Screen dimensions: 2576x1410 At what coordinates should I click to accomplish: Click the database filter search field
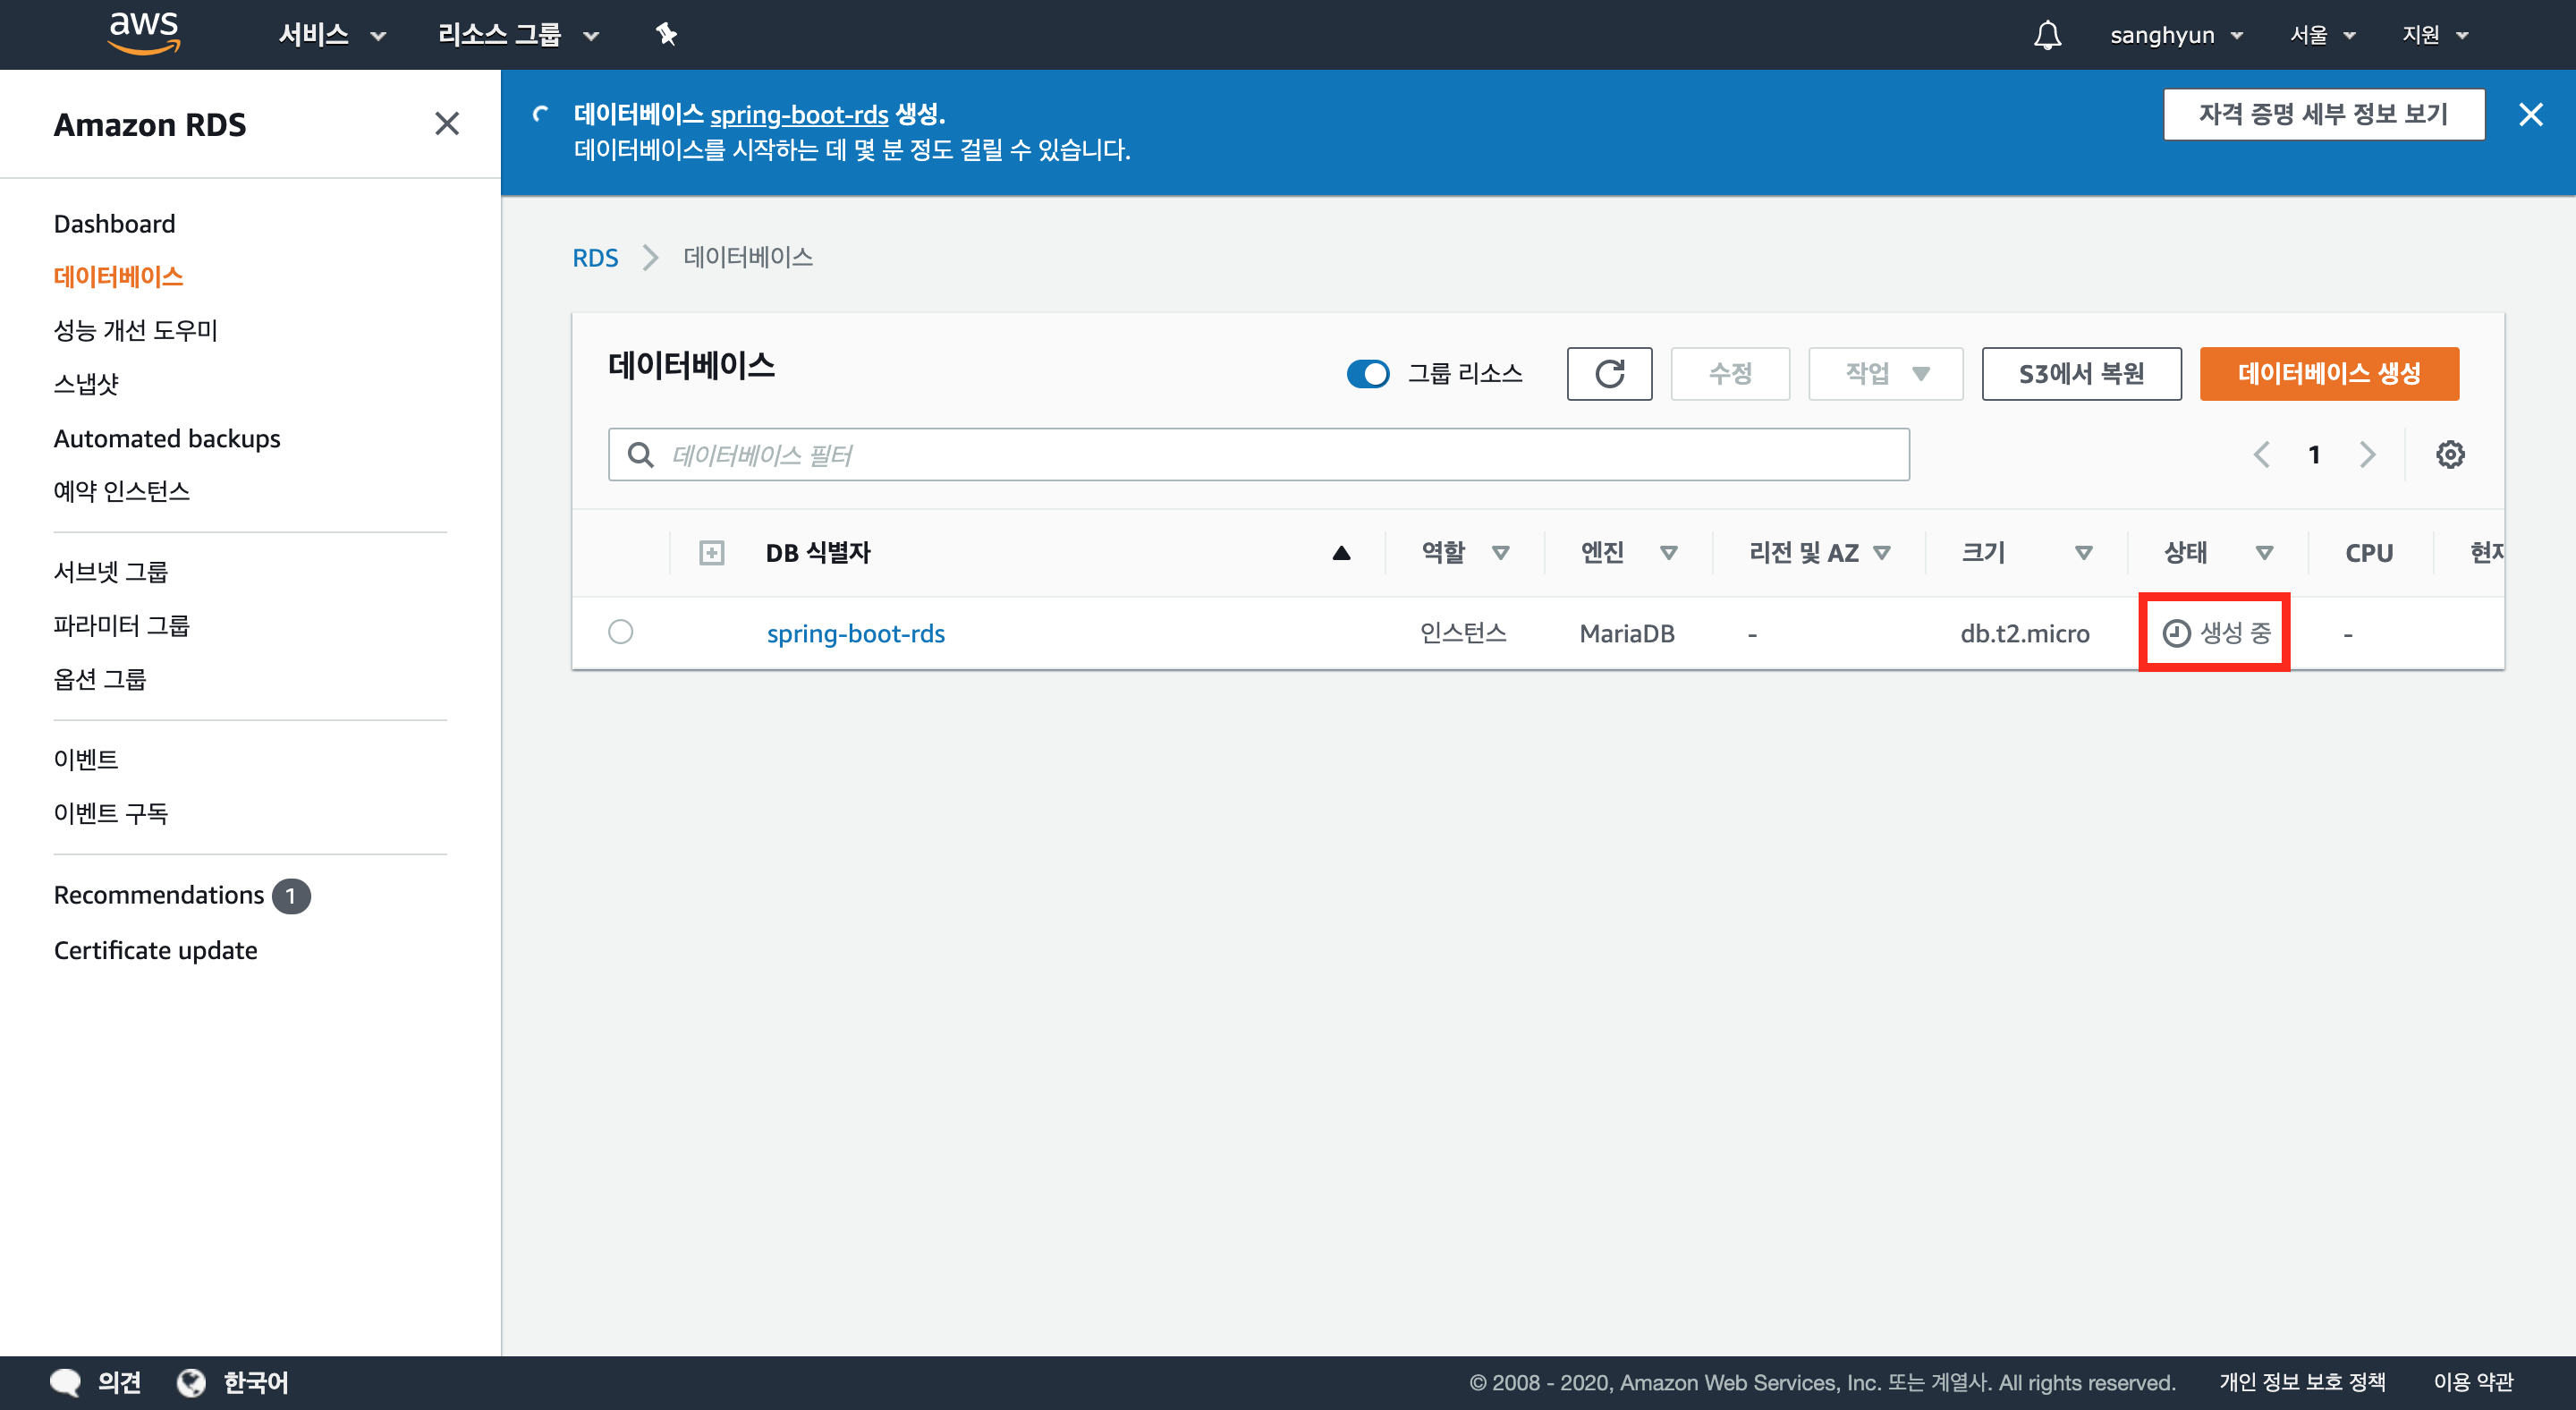click(1258, 455)
